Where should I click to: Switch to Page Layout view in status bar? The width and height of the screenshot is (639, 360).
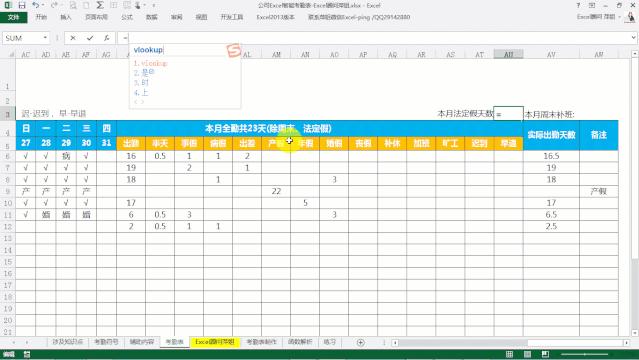coord(527,354)
